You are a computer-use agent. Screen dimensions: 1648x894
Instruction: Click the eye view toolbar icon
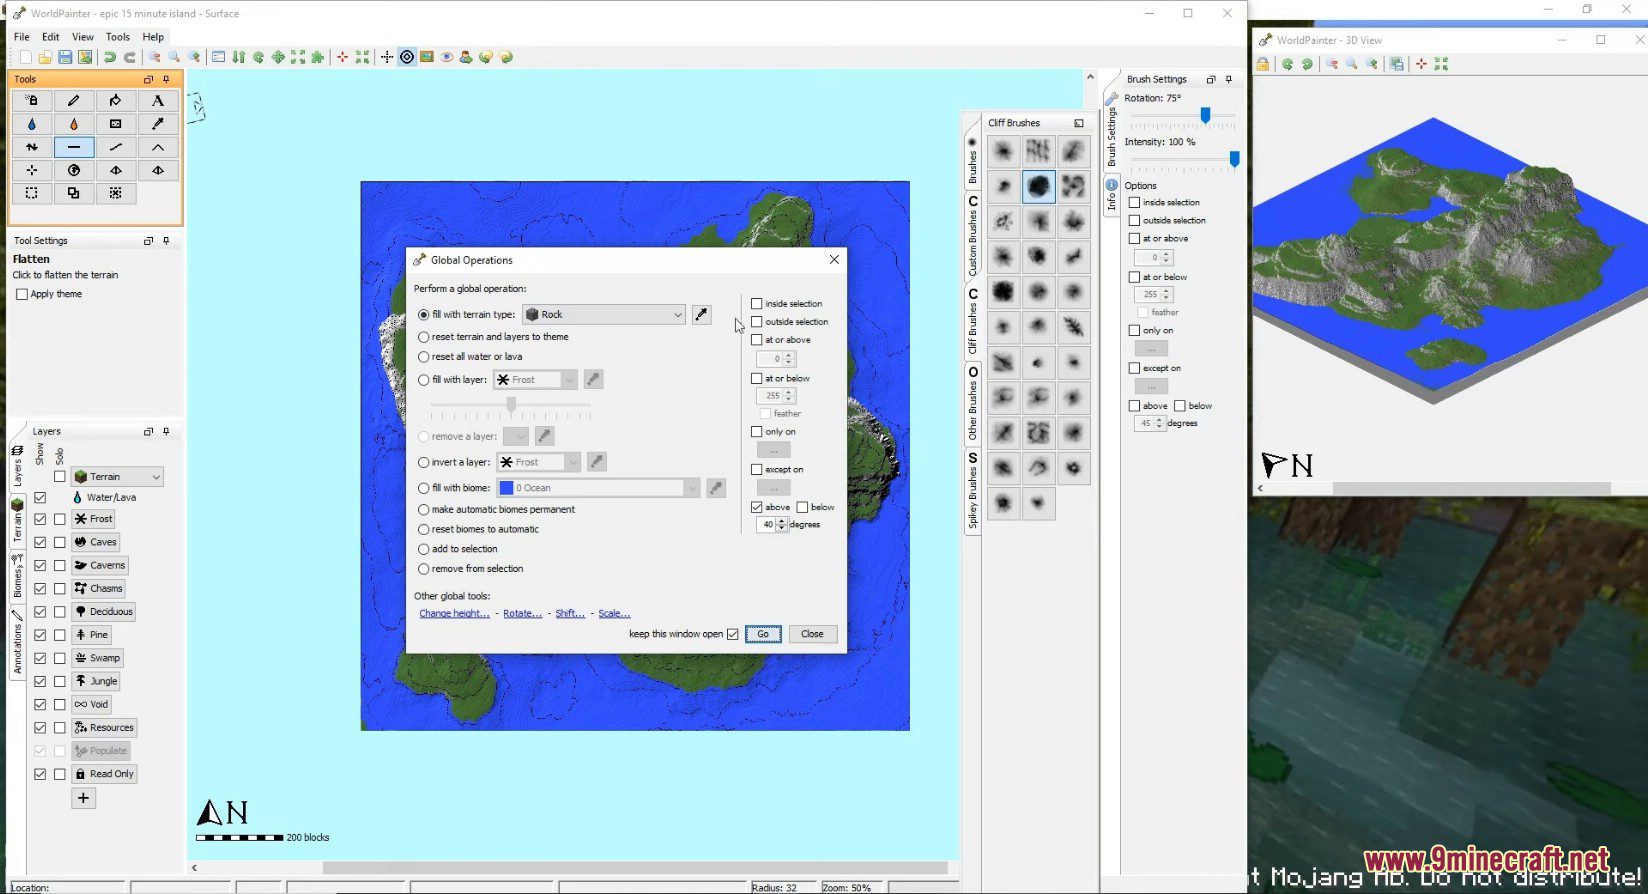[x=447, y=57]
